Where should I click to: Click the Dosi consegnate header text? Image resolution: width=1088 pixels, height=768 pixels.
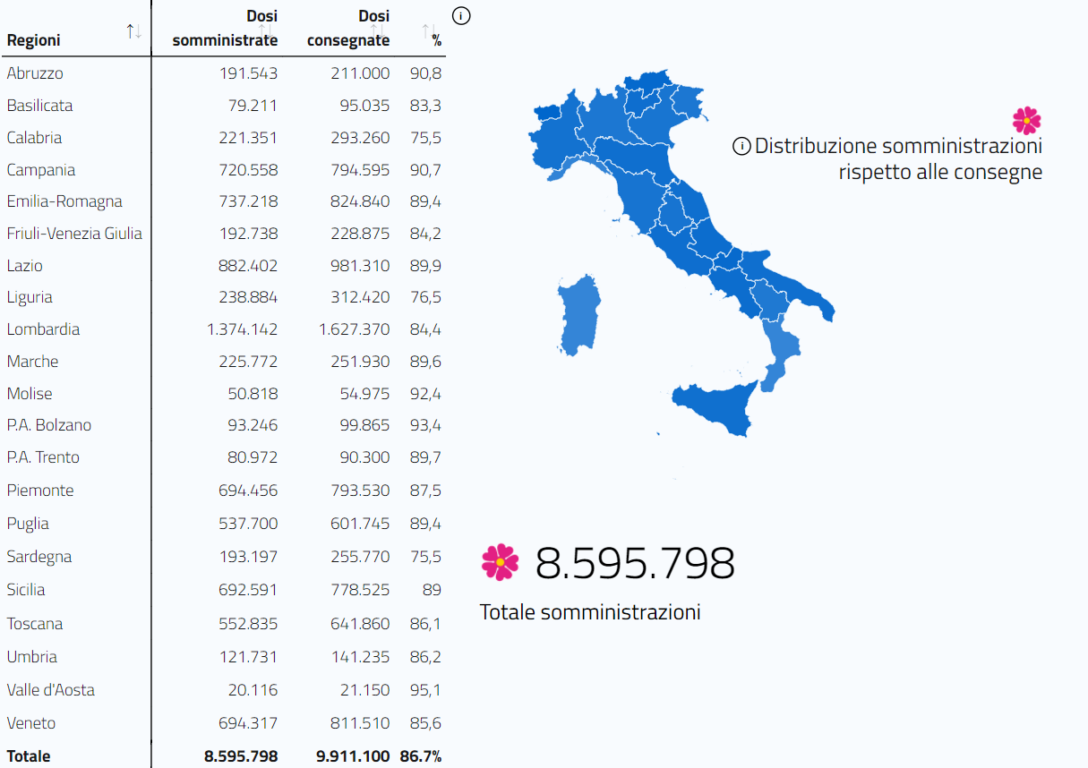pyautogui.click(x=348, y=28)
